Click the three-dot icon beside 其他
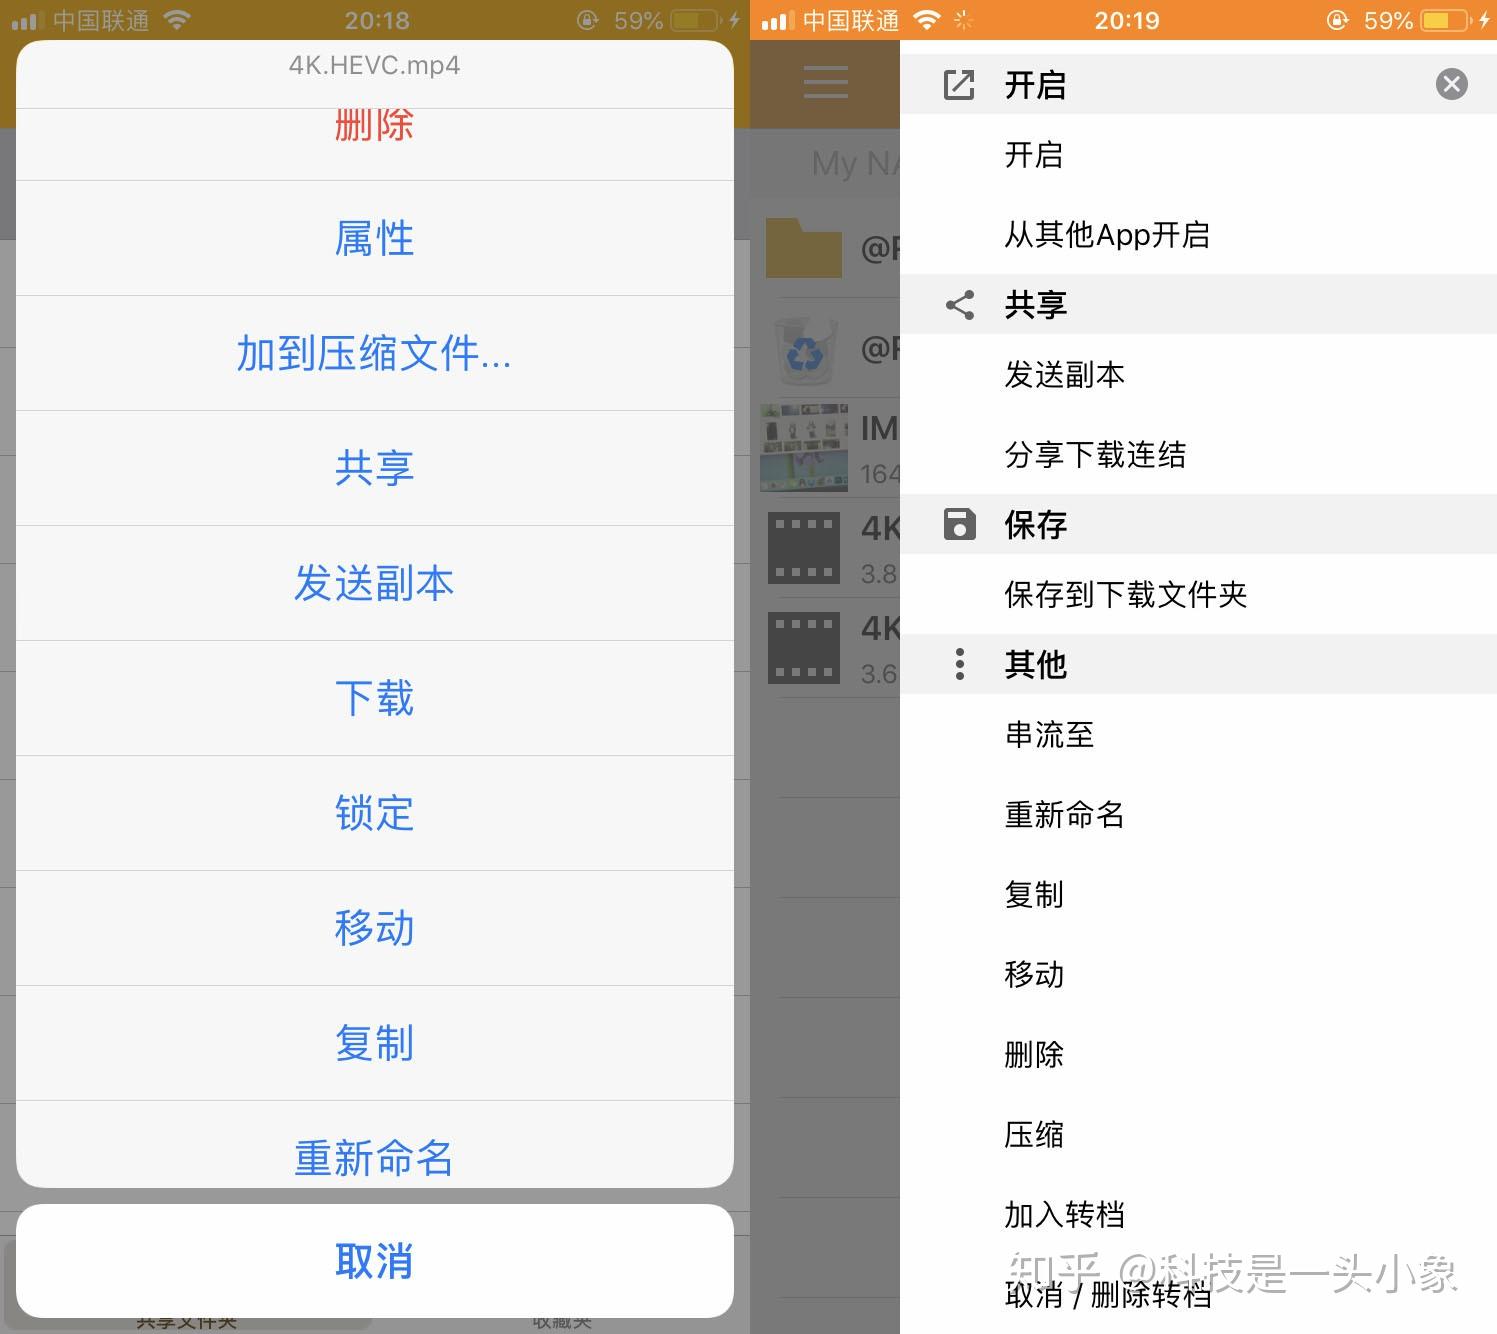1497x1334 pixels. pyautogui.click(x=959, y=664)
